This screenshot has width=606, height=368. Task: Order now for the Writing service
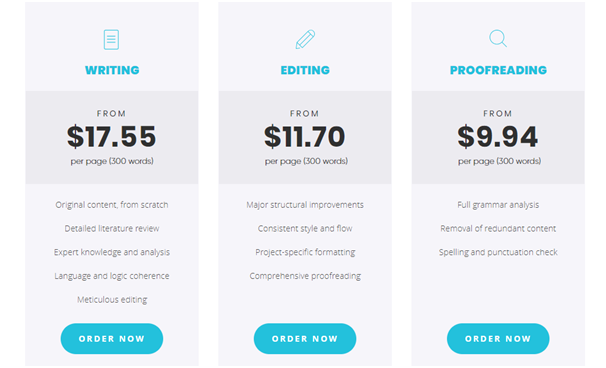[112, 339]
